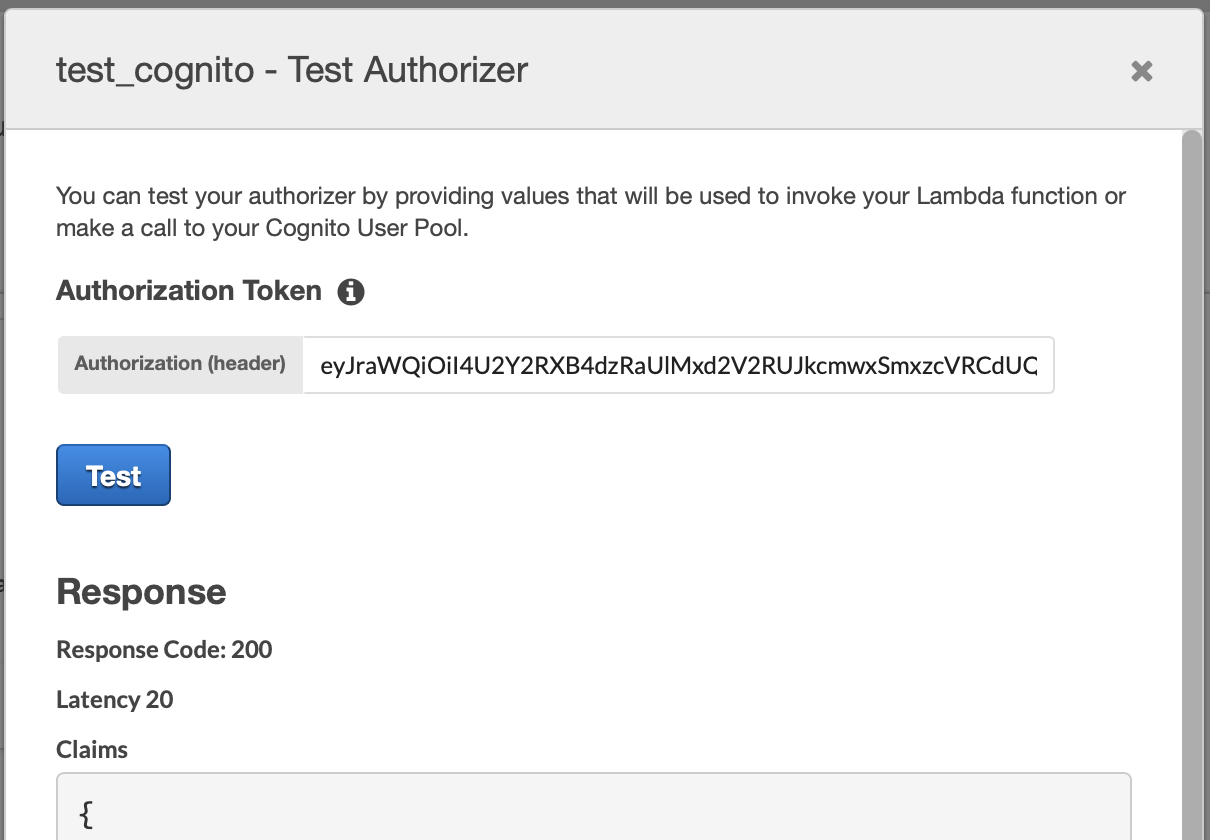Click the Authorization (header) label prefix
Screen dimensions: 1210x840
pyautogui.click(x=178, y=363)
